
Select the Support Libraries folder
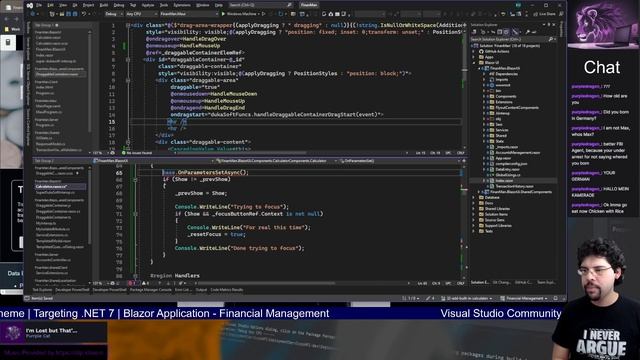click(498, 225)
